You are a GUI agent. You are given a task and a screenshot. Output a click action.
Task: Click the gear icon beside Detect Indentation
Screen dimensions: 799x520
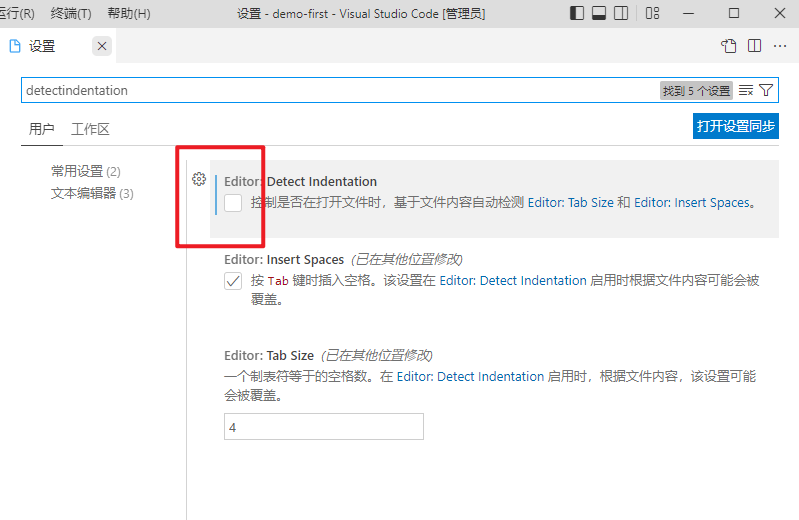tap(198, 179)
